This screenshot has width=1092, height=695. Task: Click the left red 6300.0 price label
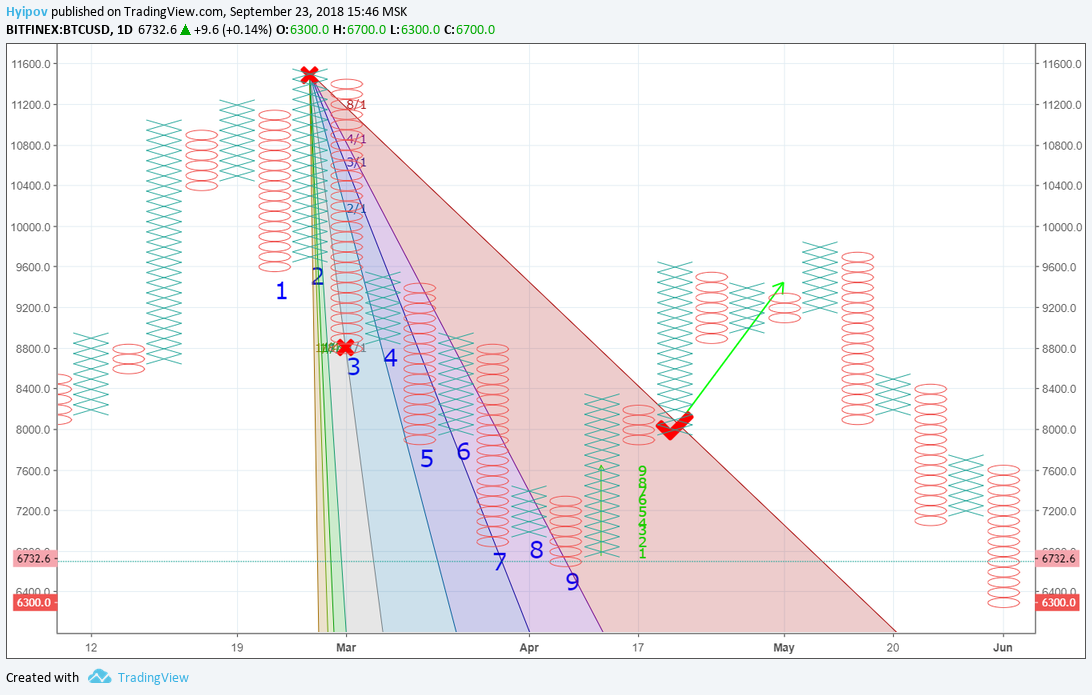click(x=33, y=602)
